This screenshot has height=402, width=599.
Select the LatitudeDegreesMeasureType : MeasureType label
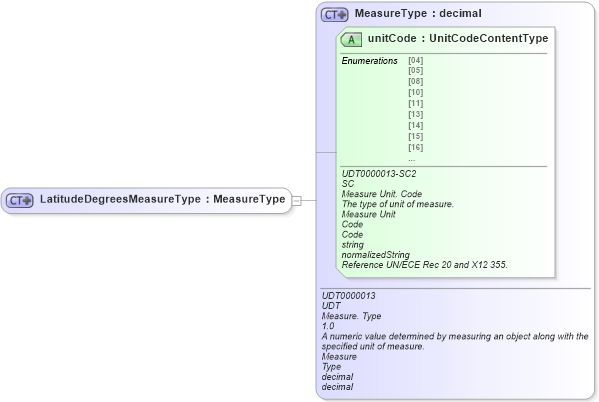tap(162, 199)
